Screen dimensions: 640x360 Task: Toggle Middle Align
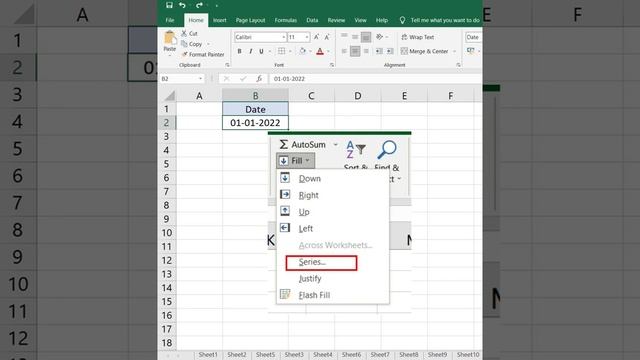pos(355,37)
